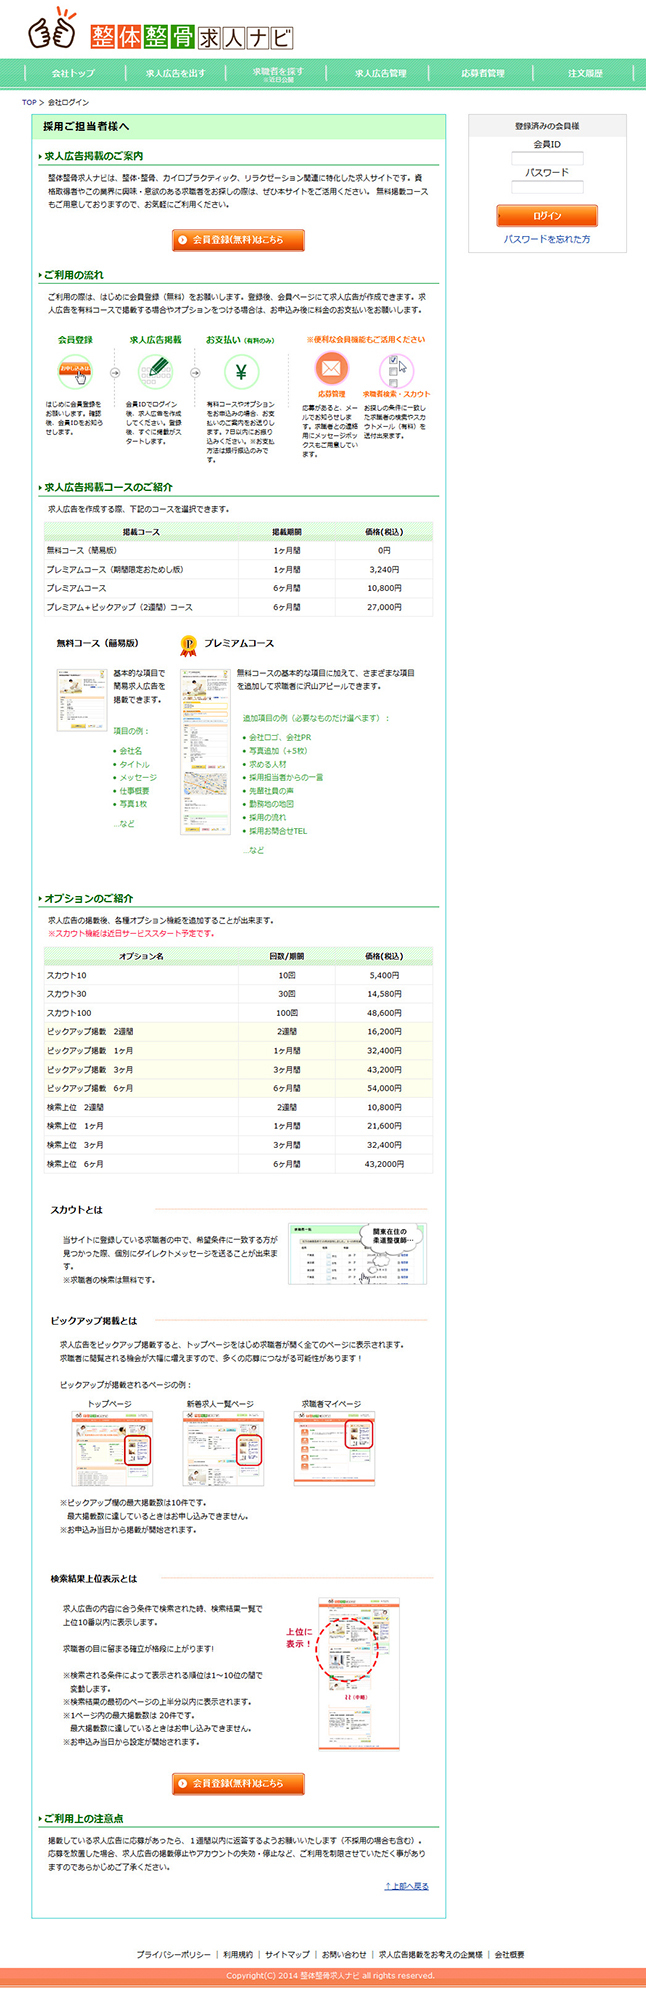Open the 注文履歴 nav item
Viewport: 646px width, 2000px height.
pos(585,73)
